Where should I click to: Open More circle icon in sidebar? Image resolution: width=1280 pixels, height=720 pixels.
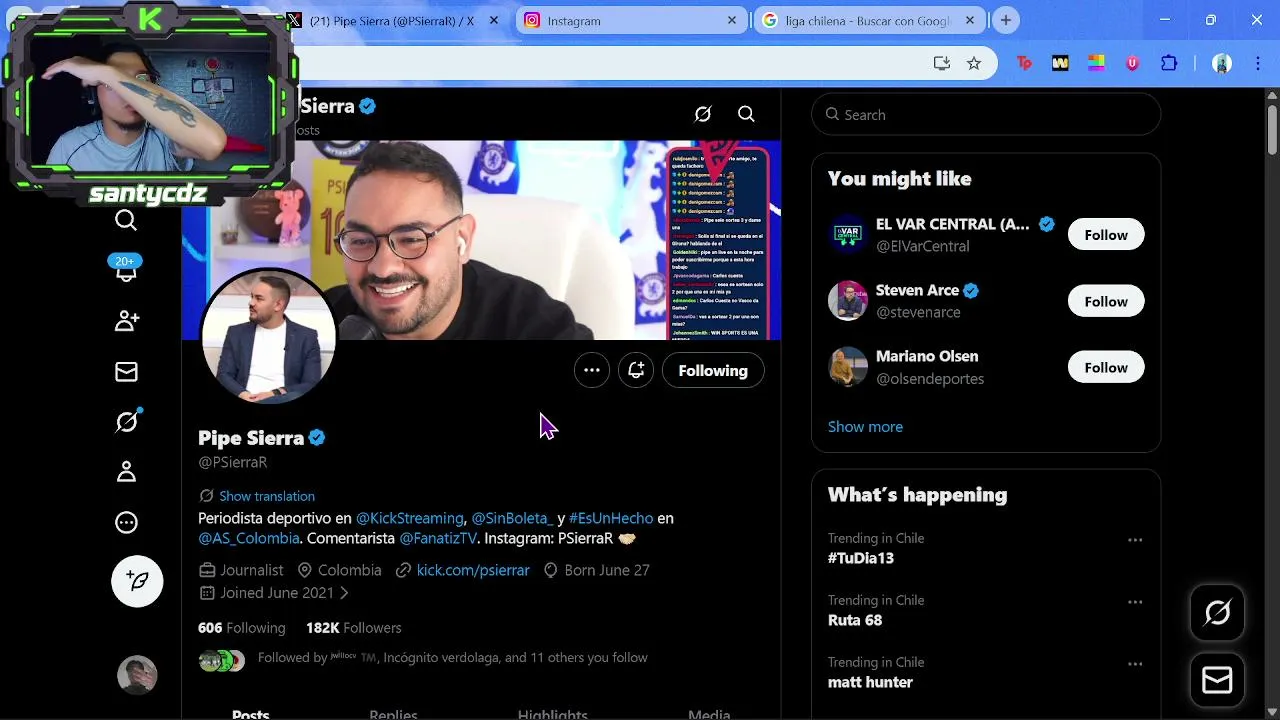coord(126,522)
